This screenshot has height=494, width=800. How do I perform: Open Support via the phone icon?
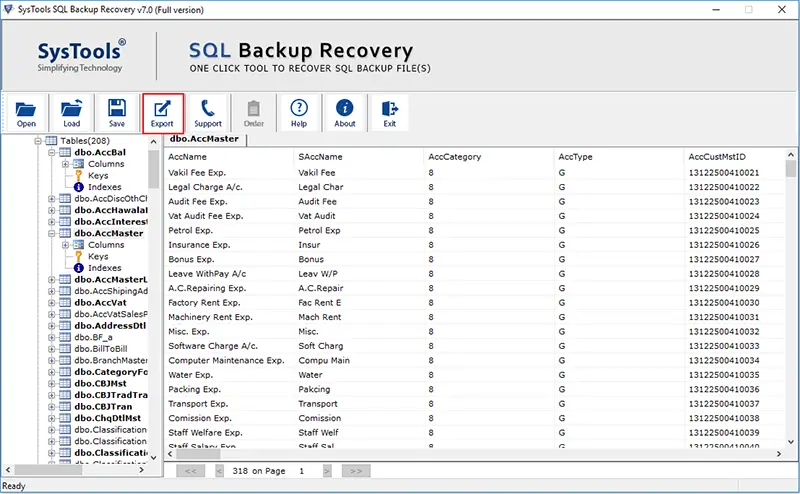coord(208,113)
